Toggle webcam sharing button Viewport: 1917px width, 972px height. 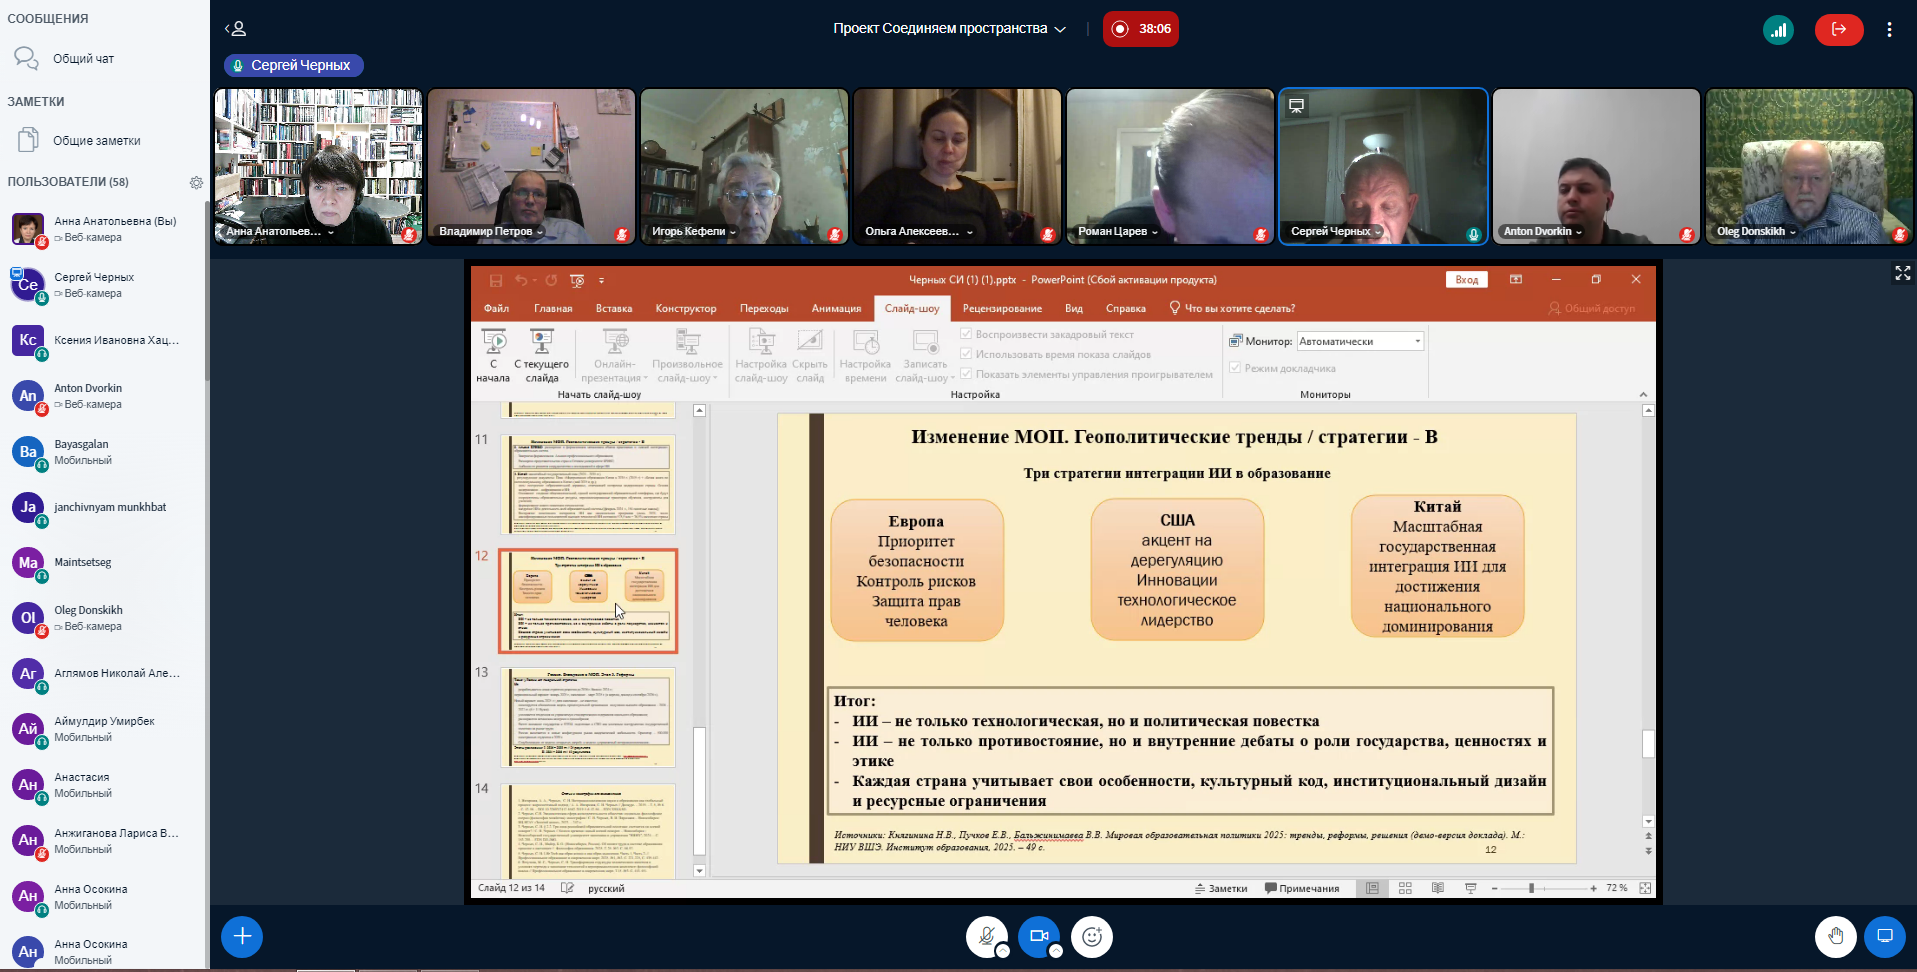[1039, 936]
